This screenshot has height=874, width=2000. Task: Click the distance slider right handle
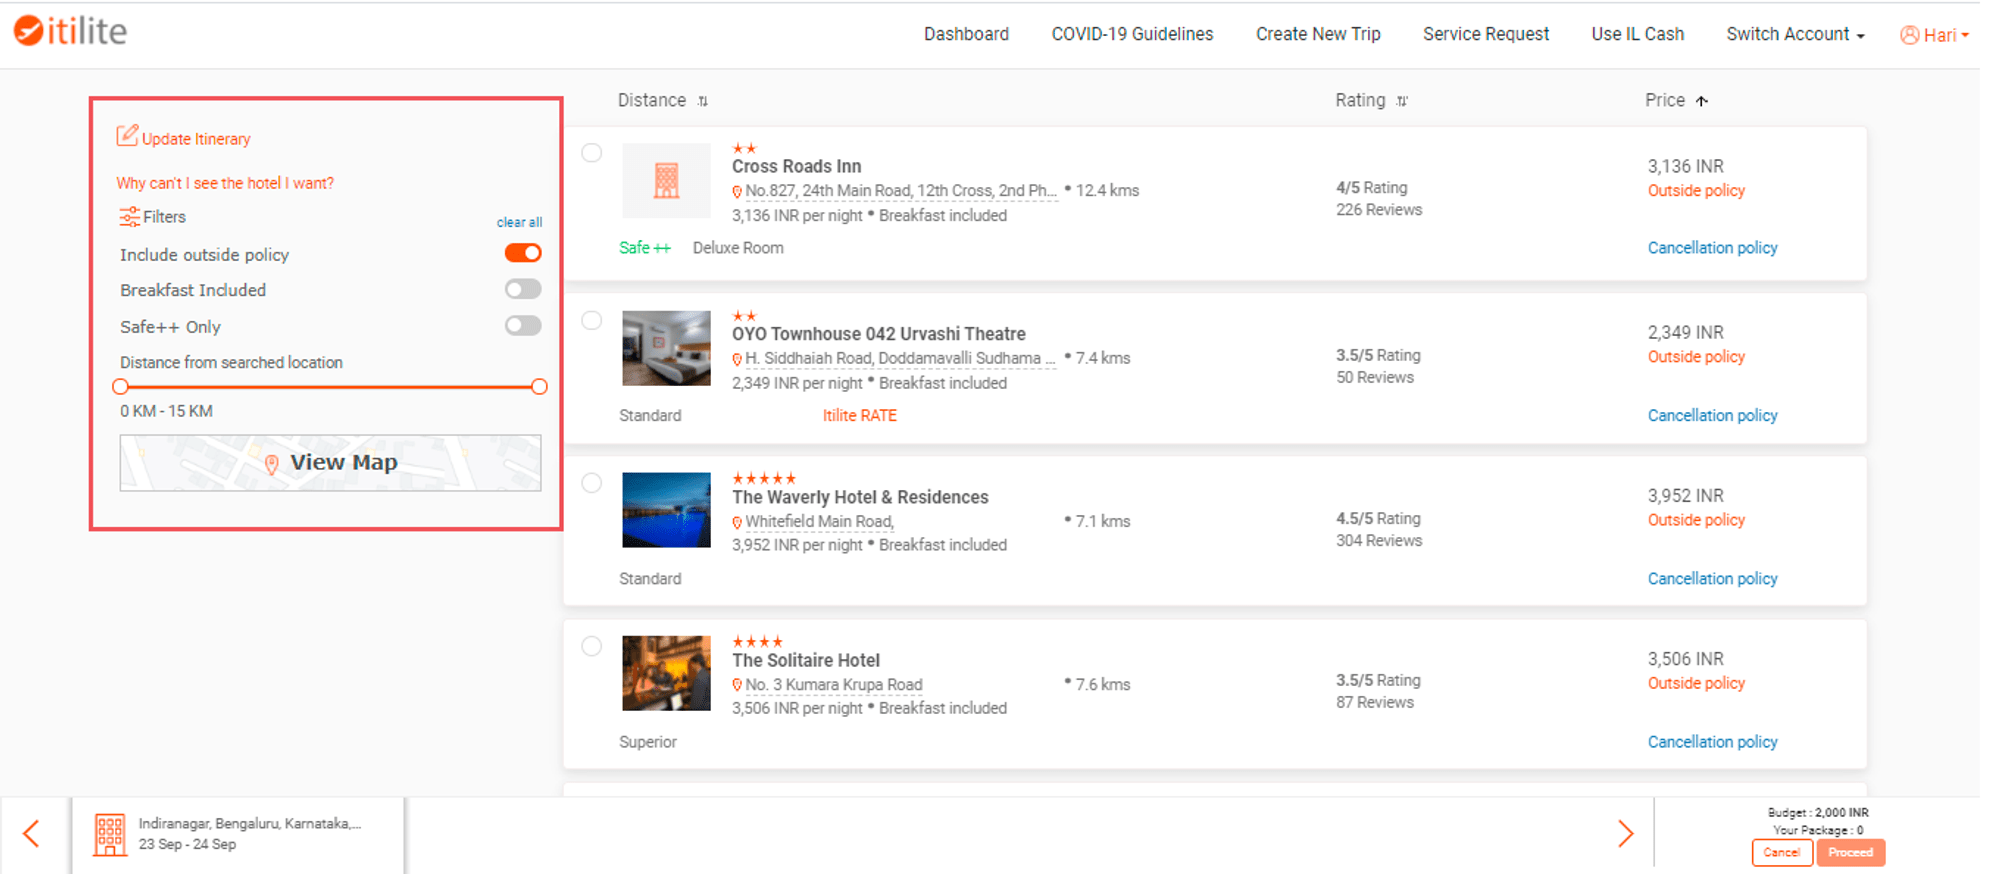click(x=539, y=387)
